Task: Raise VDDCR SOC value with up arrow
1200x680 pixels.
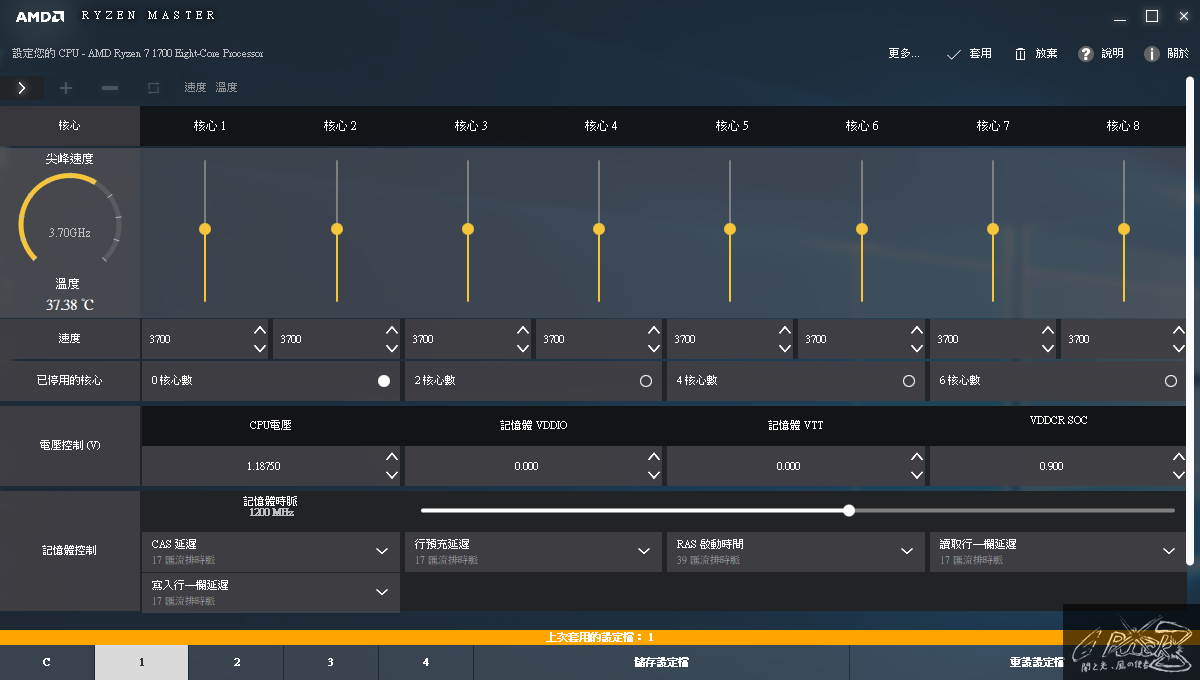Action: pos(1178,457)
